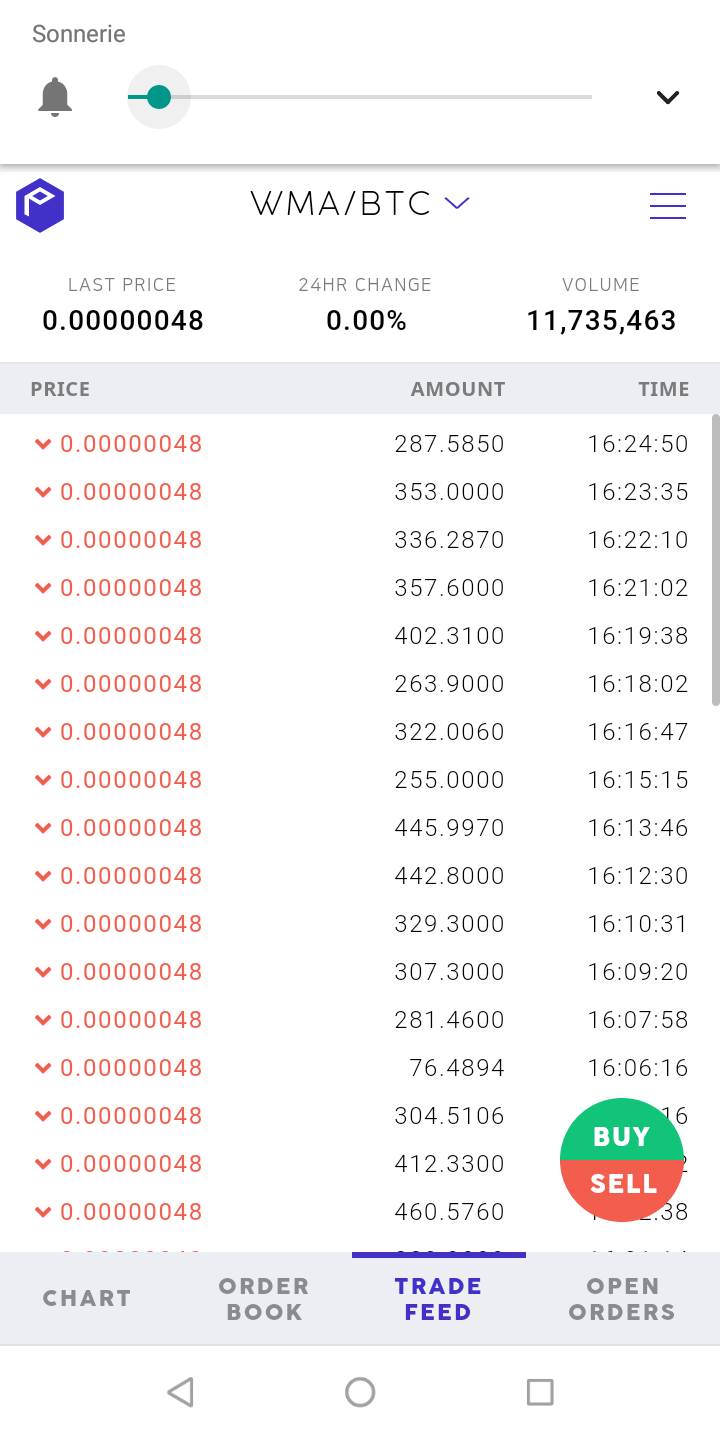Switch to the Order Book tab

point(264,1298)
